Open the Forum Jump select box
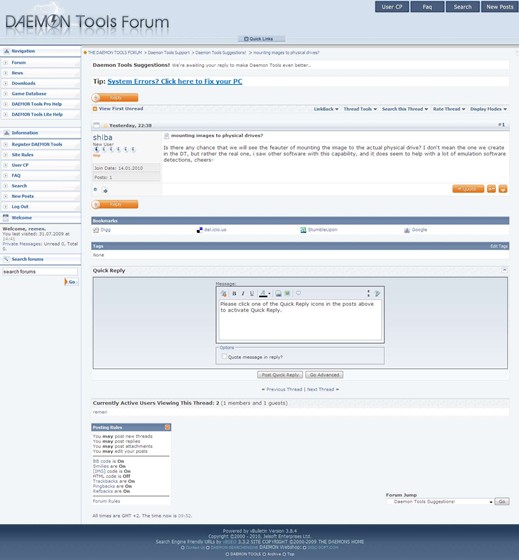The width and height of the screenshot is (519, 560). click(439, 502)
